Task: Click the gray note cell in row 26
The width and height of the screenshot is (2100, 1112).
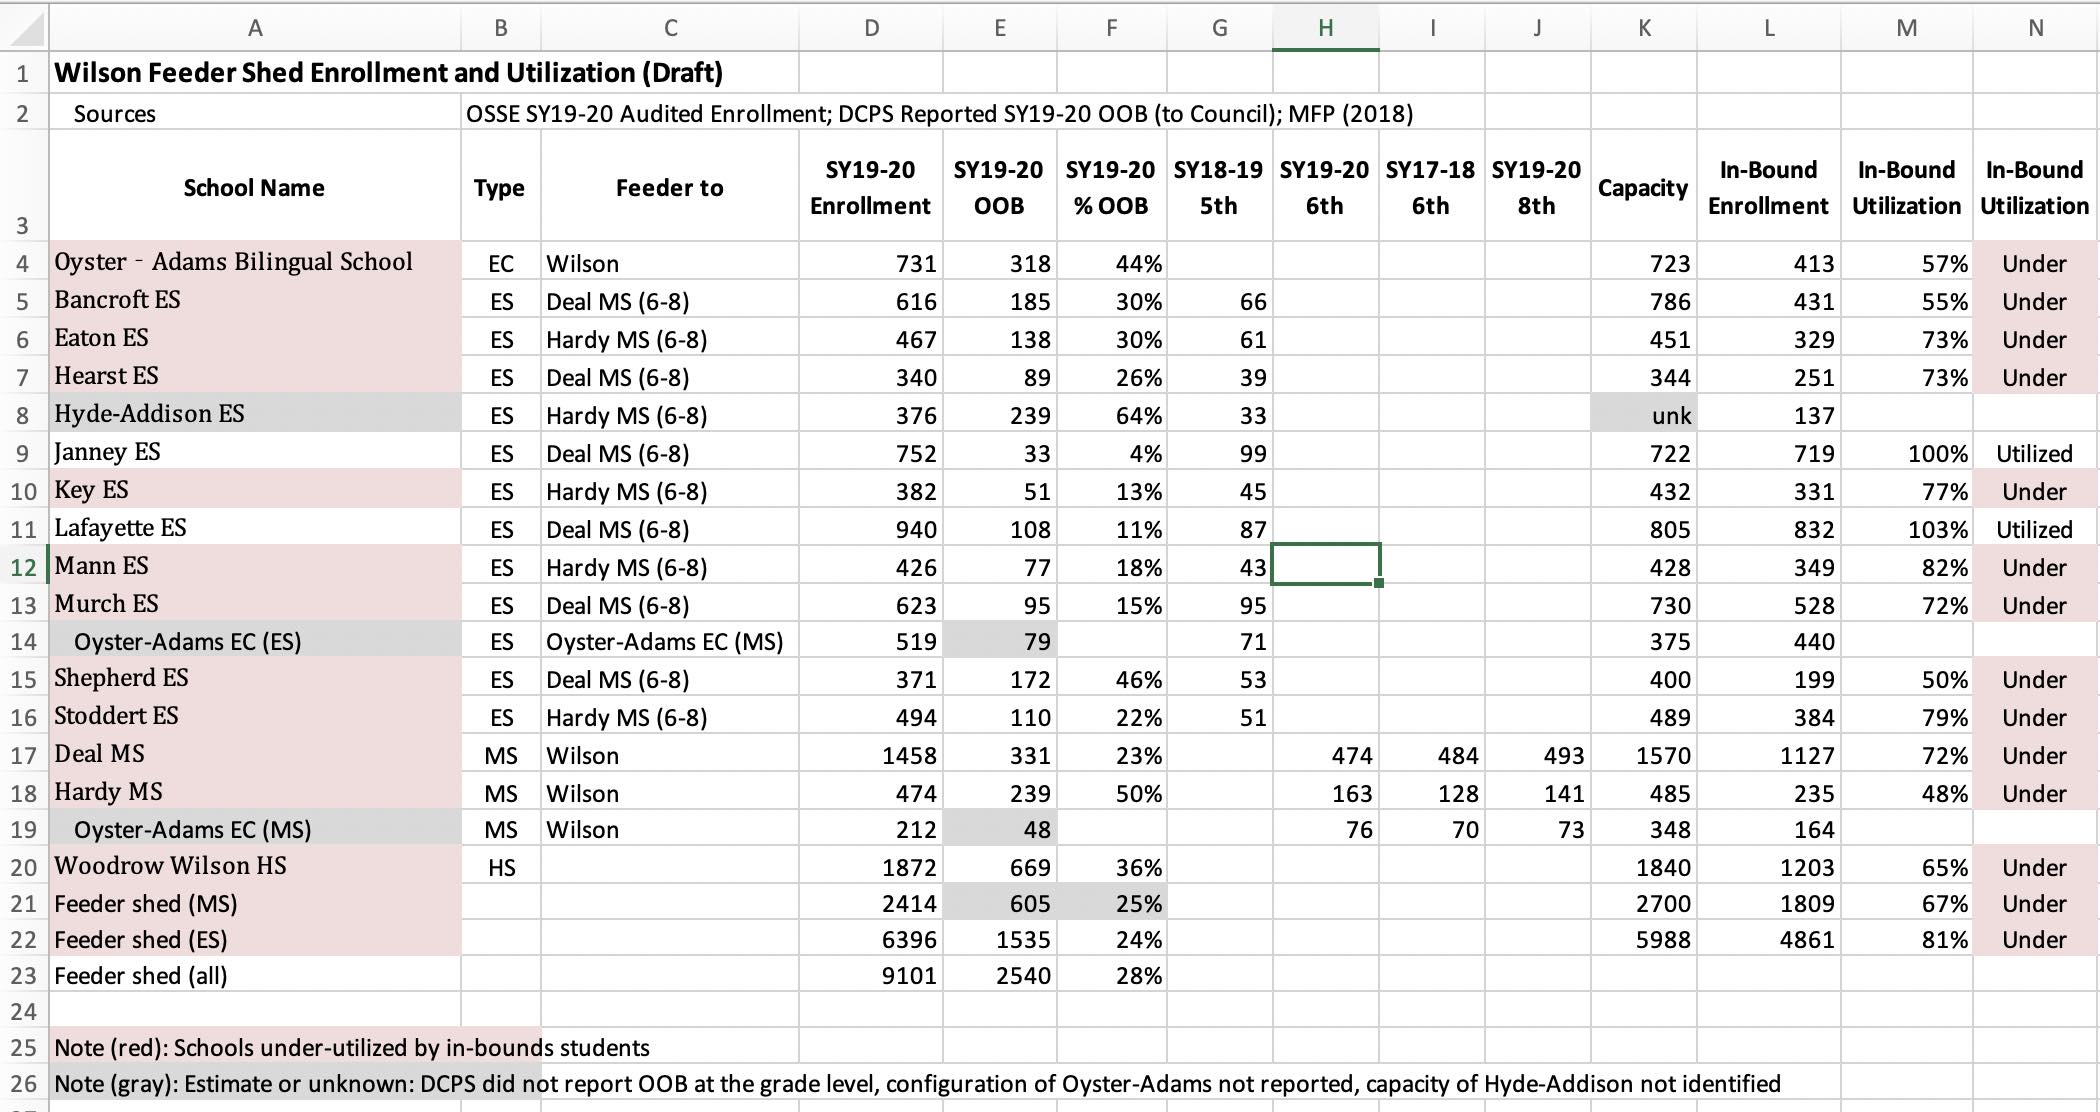Action: coord(254,1084)
